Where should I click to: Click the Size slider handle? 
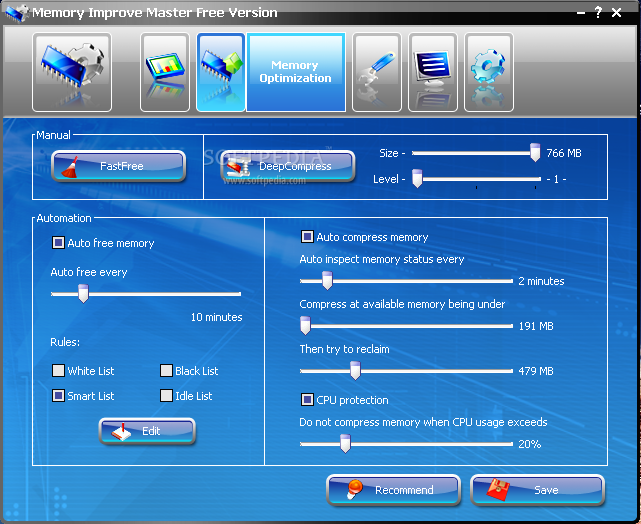click(535, 152)
